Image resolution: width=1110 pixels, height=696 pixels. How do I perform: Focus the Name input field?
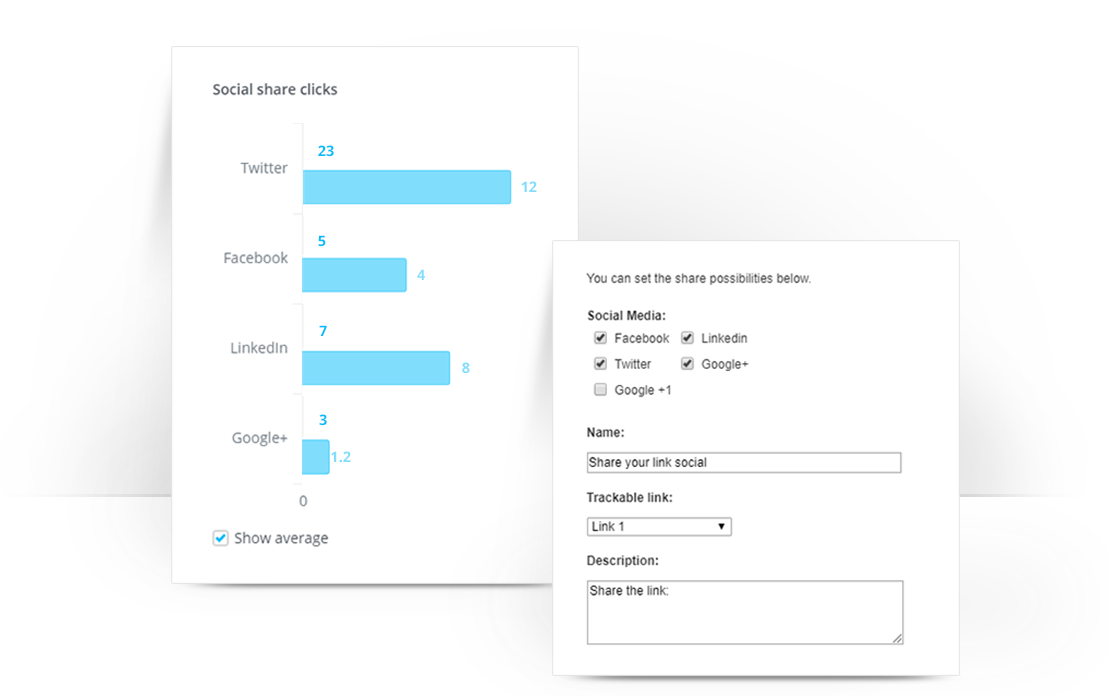tap(744, 462)
